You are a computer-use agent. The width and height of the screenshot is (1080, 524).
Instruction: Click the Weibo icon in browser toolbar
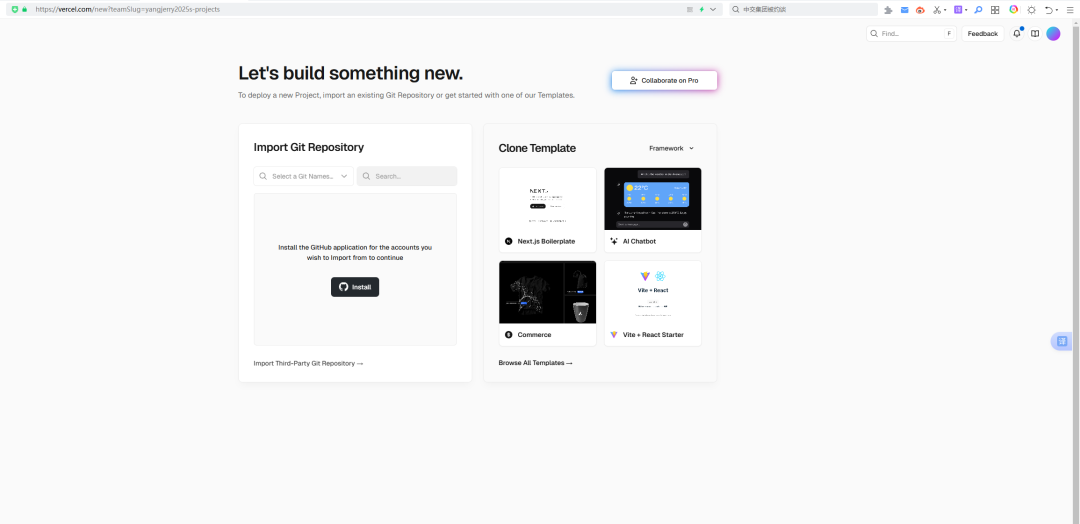click(x=920, y=9)
